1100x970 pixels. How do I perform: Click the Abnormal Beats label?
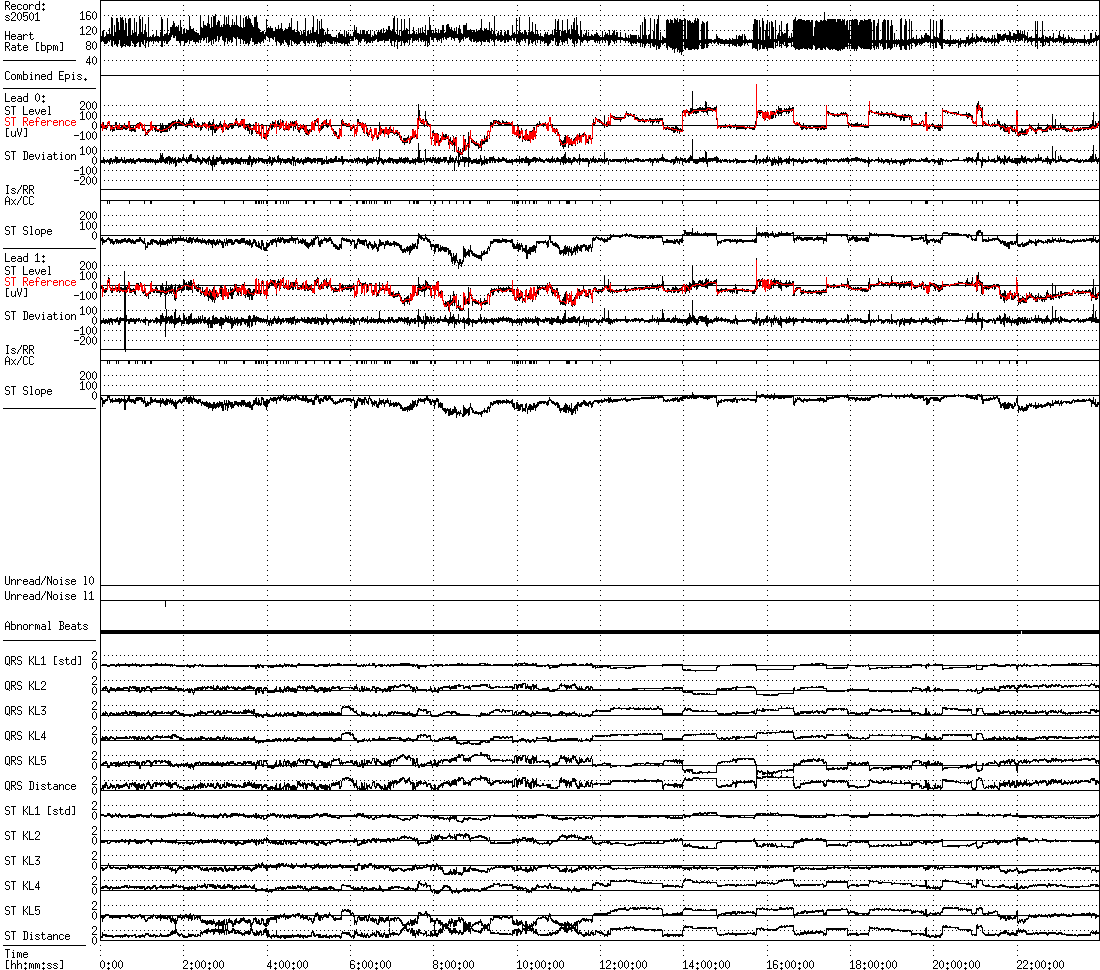(x=46, y=626)
